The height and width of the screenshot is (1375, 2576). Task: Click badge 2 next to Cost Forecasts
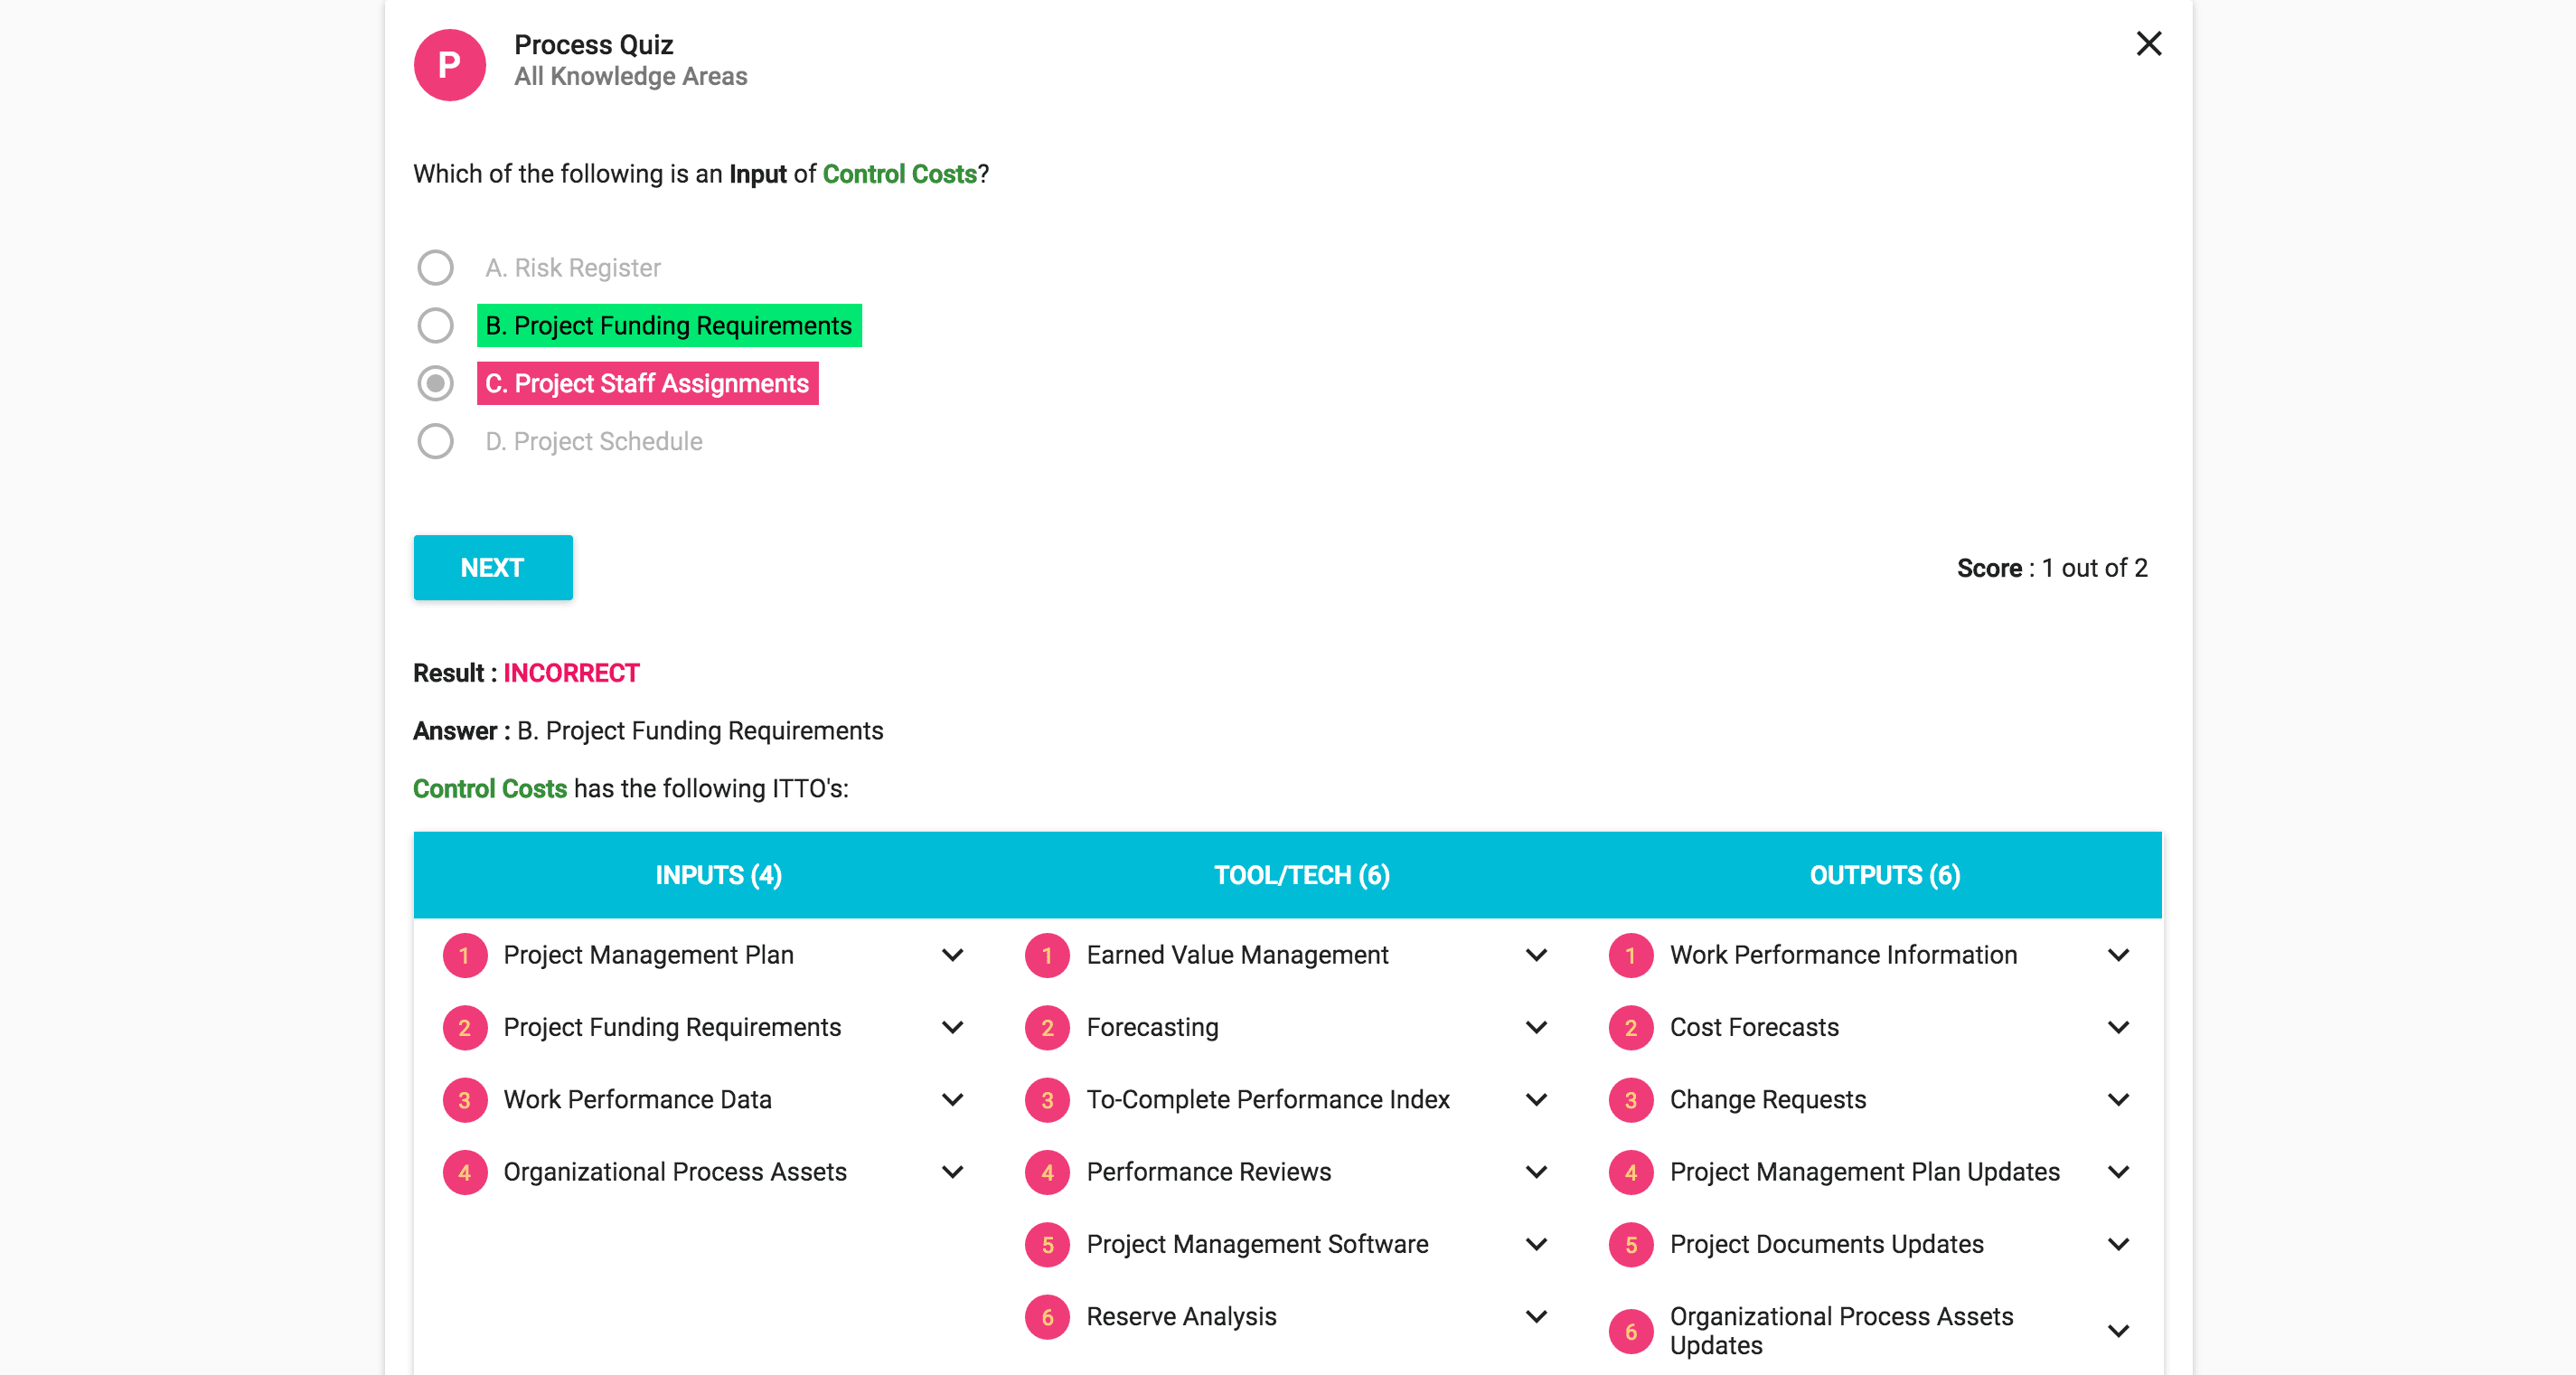1630,1027
